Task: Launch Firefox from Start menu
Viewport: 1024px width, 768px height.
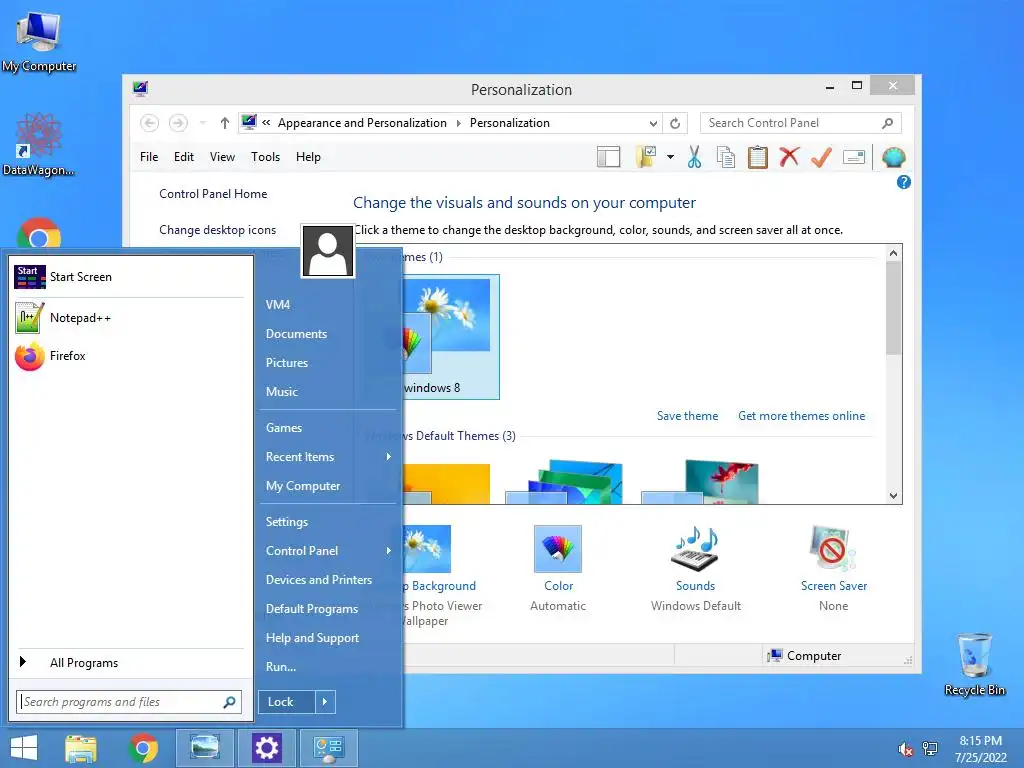Action: [129, 356]
